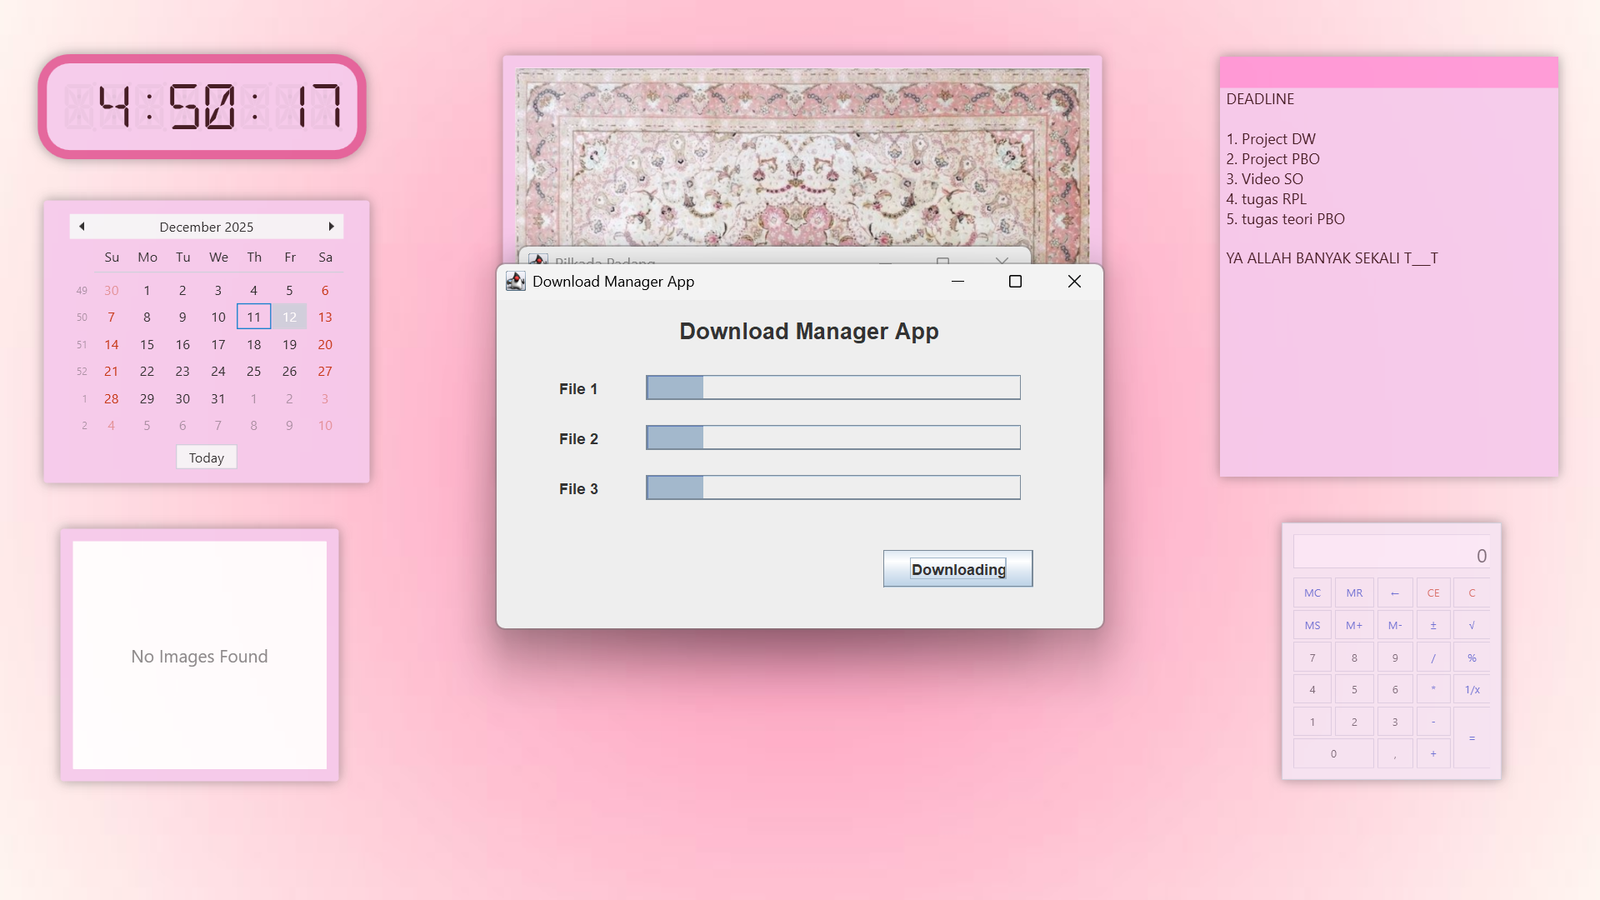Open the December 2025 month header
1600x900 pixels.
[x=206, y=227]
